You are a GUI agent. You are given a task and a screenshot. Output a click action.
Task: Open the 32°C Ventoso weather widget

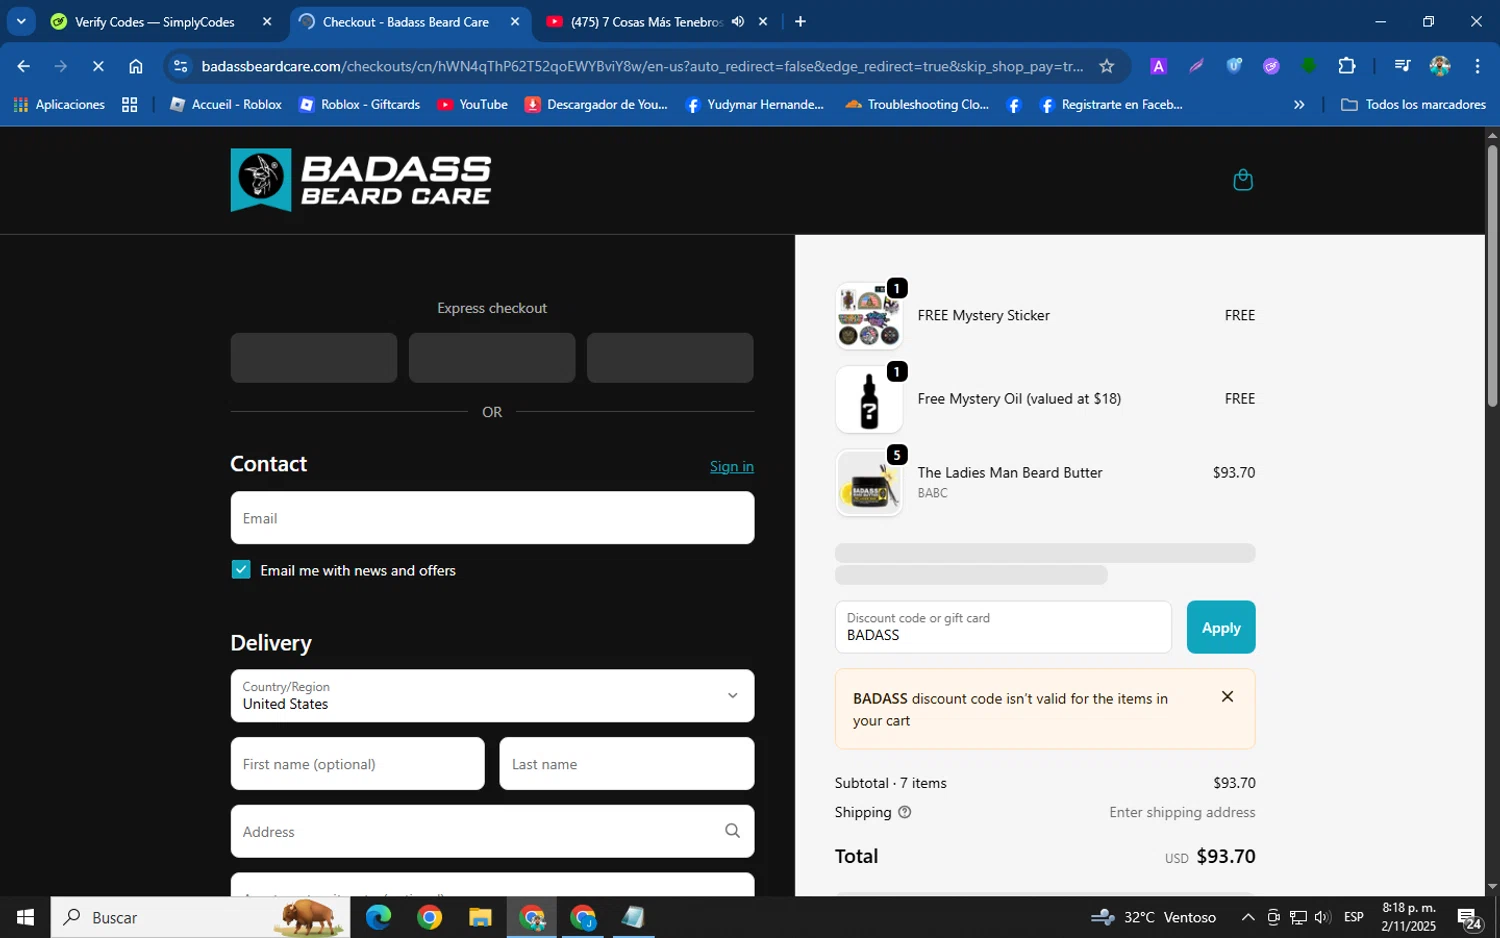(1153, 917)
